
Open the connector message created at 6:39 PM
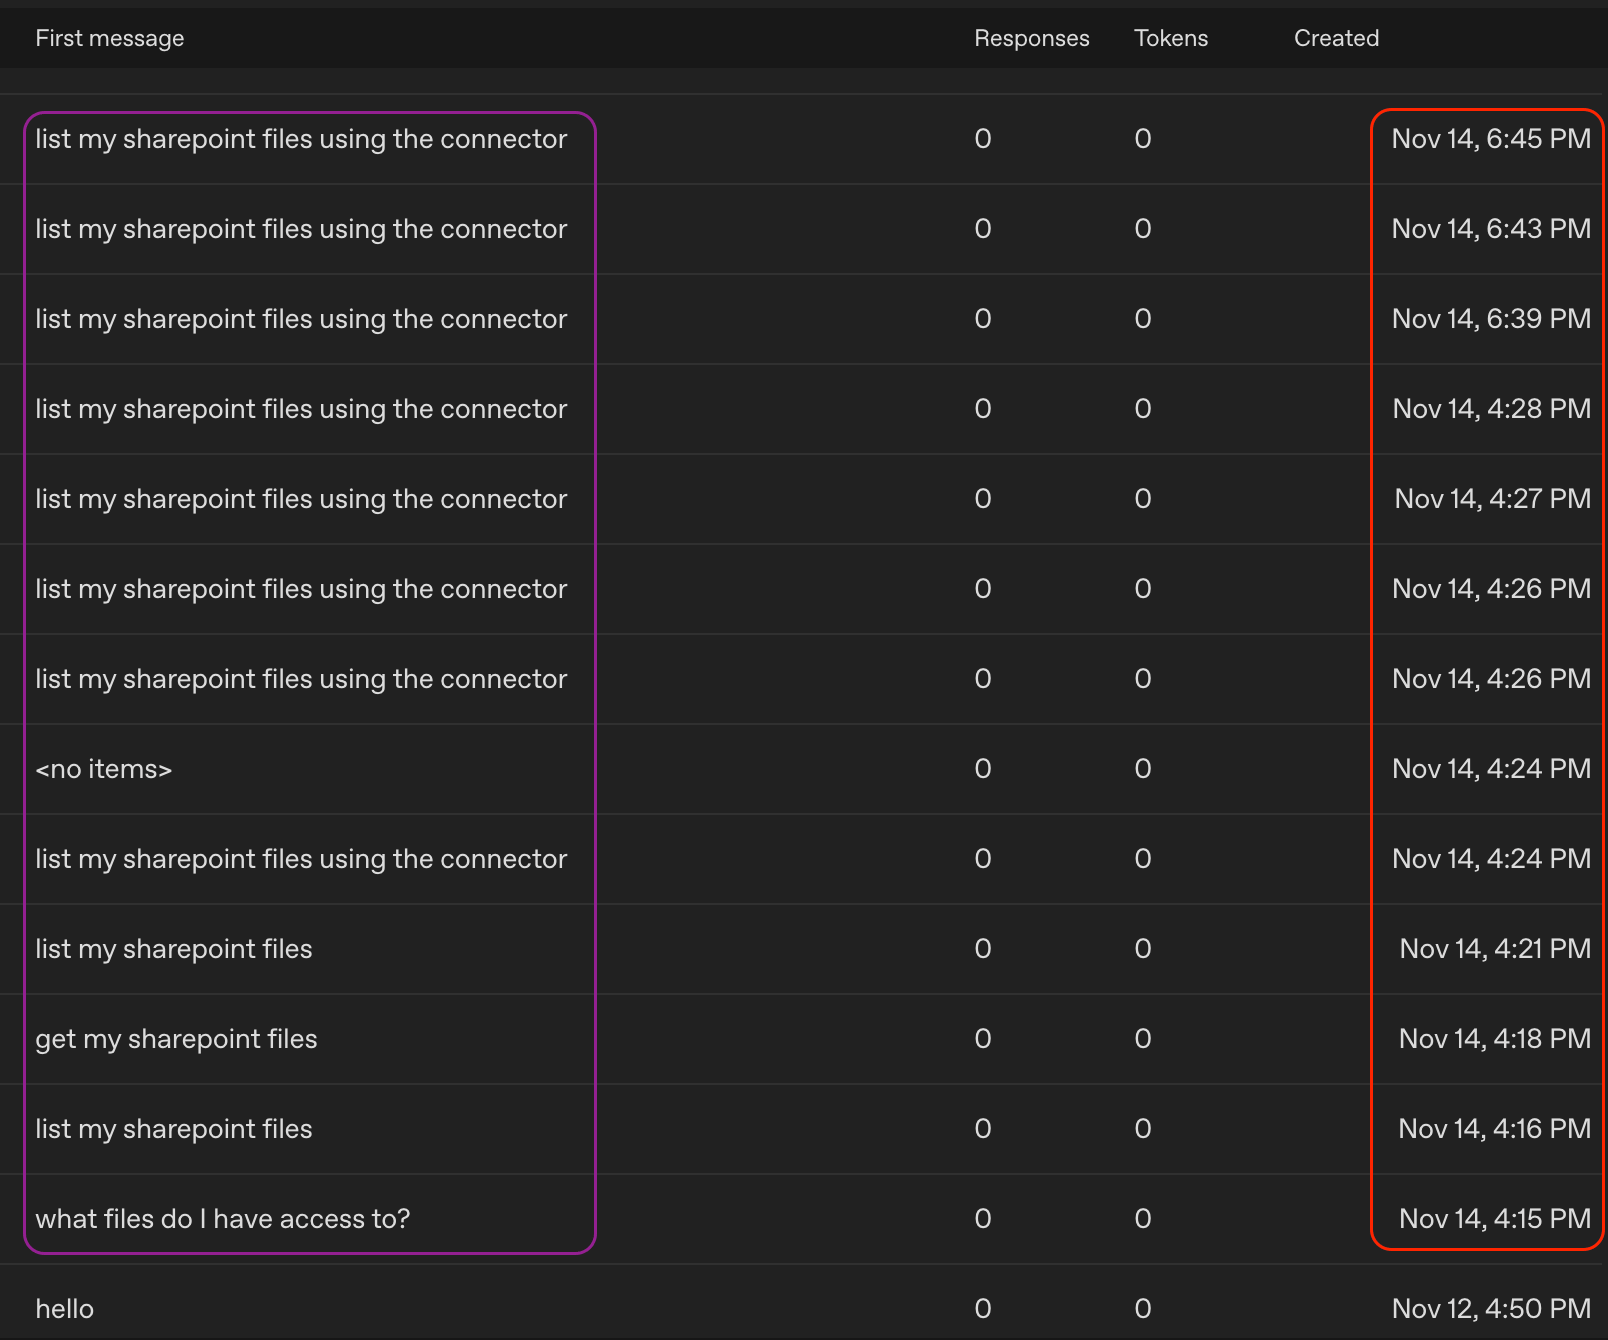pyautogui.click(x=301, y=319)
